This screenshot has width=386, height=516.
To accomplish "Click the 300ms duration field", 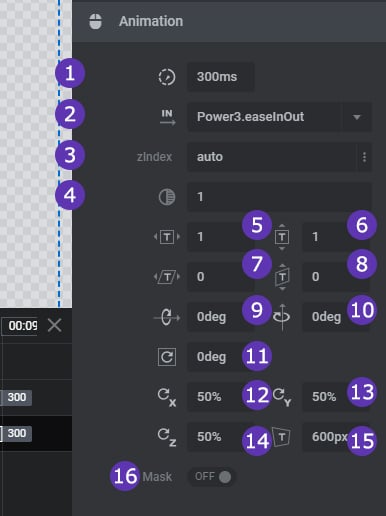I will click(221, 77).
